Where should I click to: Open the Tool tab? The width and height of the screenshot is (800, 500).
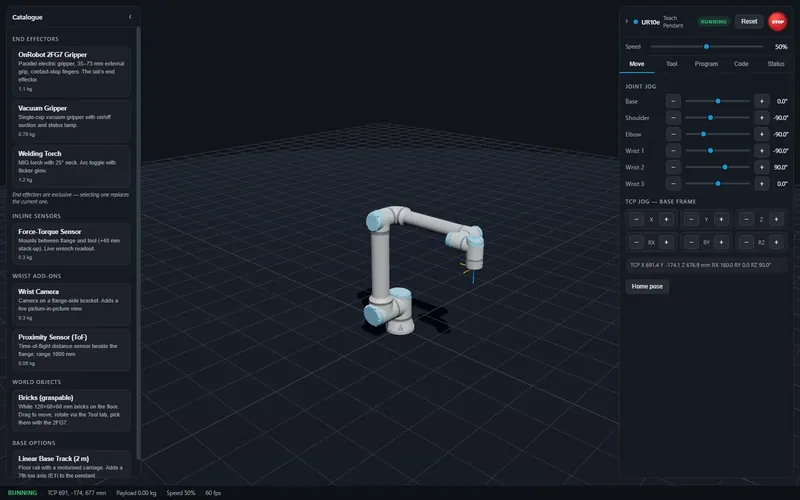[x=671, y=64]
